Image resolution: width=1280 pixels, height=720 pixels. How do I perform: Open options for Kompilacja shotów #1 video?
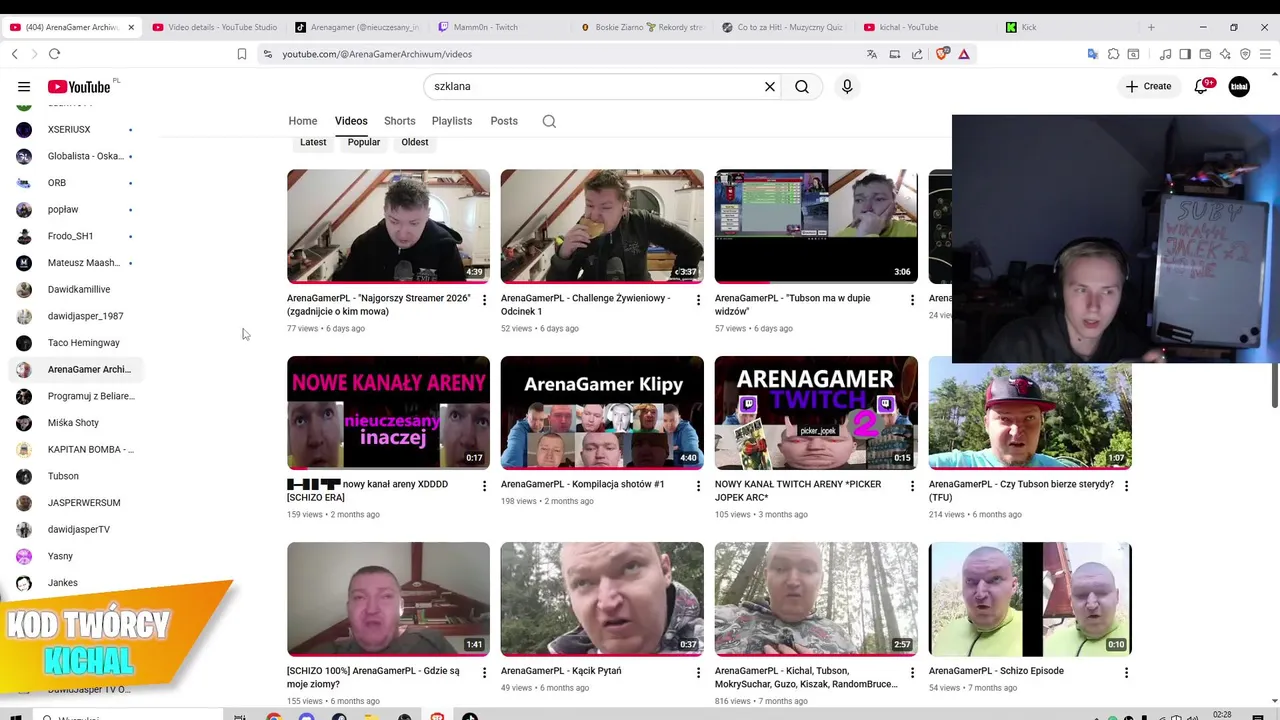(699, 486)
